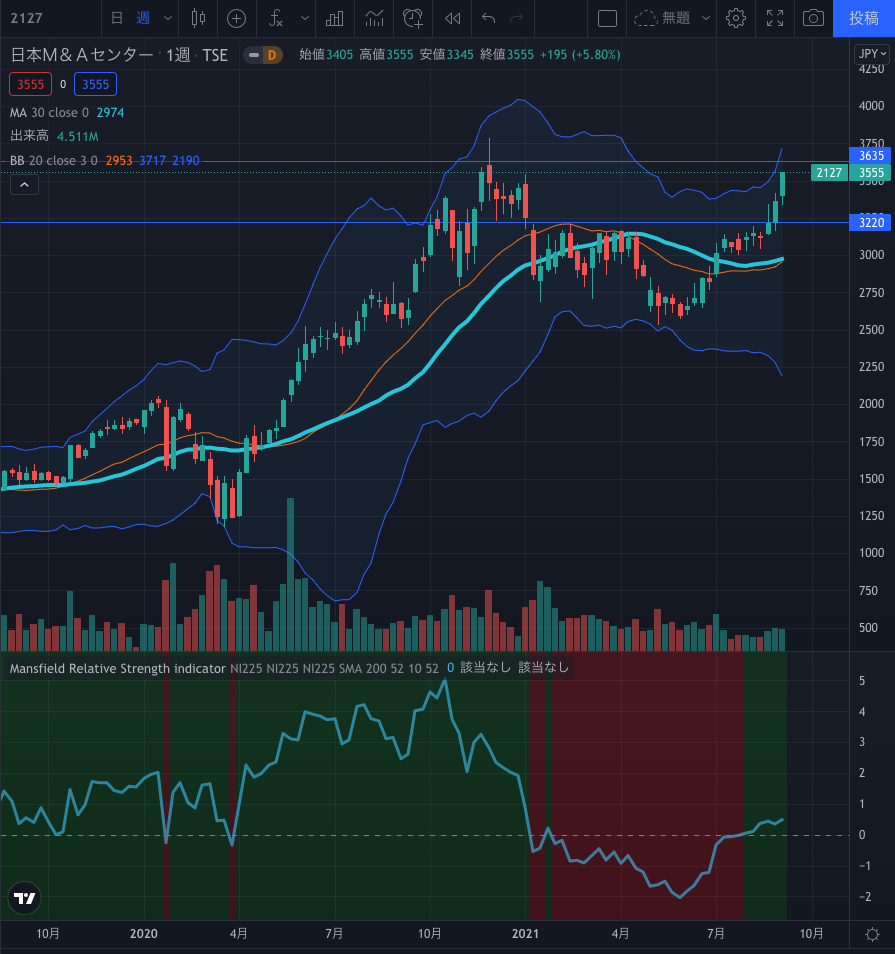Click the cloud save icon
Image resolution: width=895 pixels, height=954 pixels.
[645, 18]
